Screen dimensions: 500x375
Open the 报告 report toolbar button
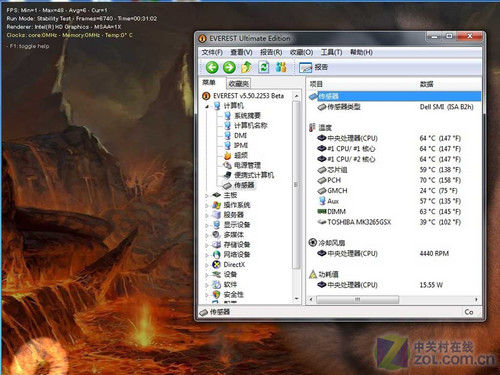coord(314,67)
